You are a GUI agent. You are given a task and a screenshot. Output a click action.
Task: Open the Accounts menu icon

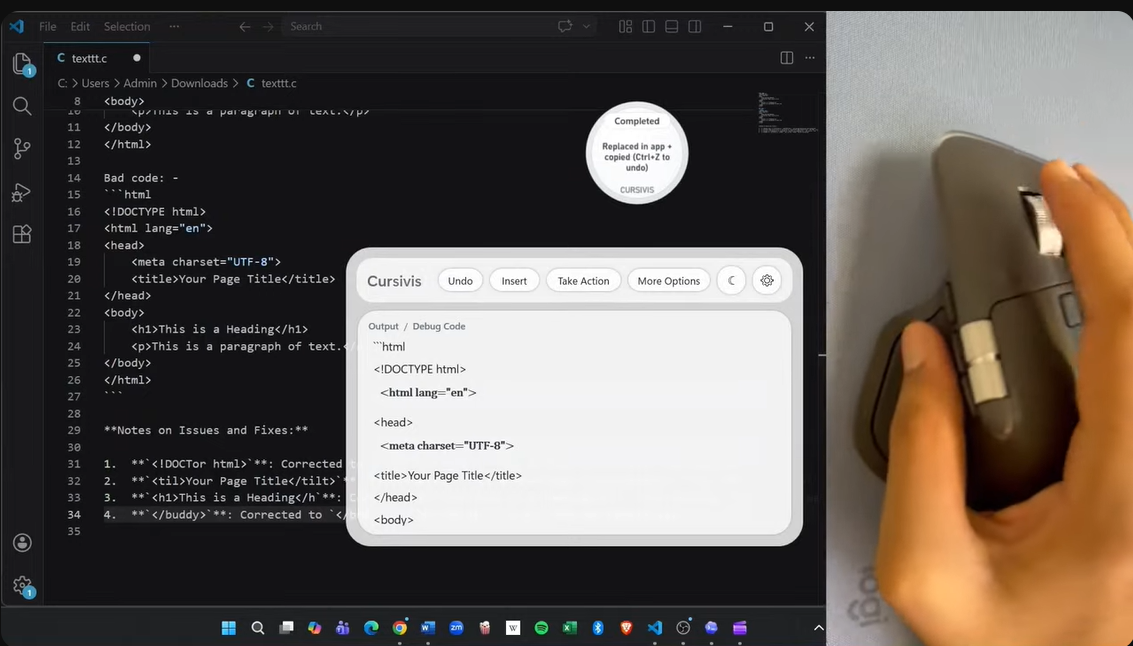coord(22,543)
